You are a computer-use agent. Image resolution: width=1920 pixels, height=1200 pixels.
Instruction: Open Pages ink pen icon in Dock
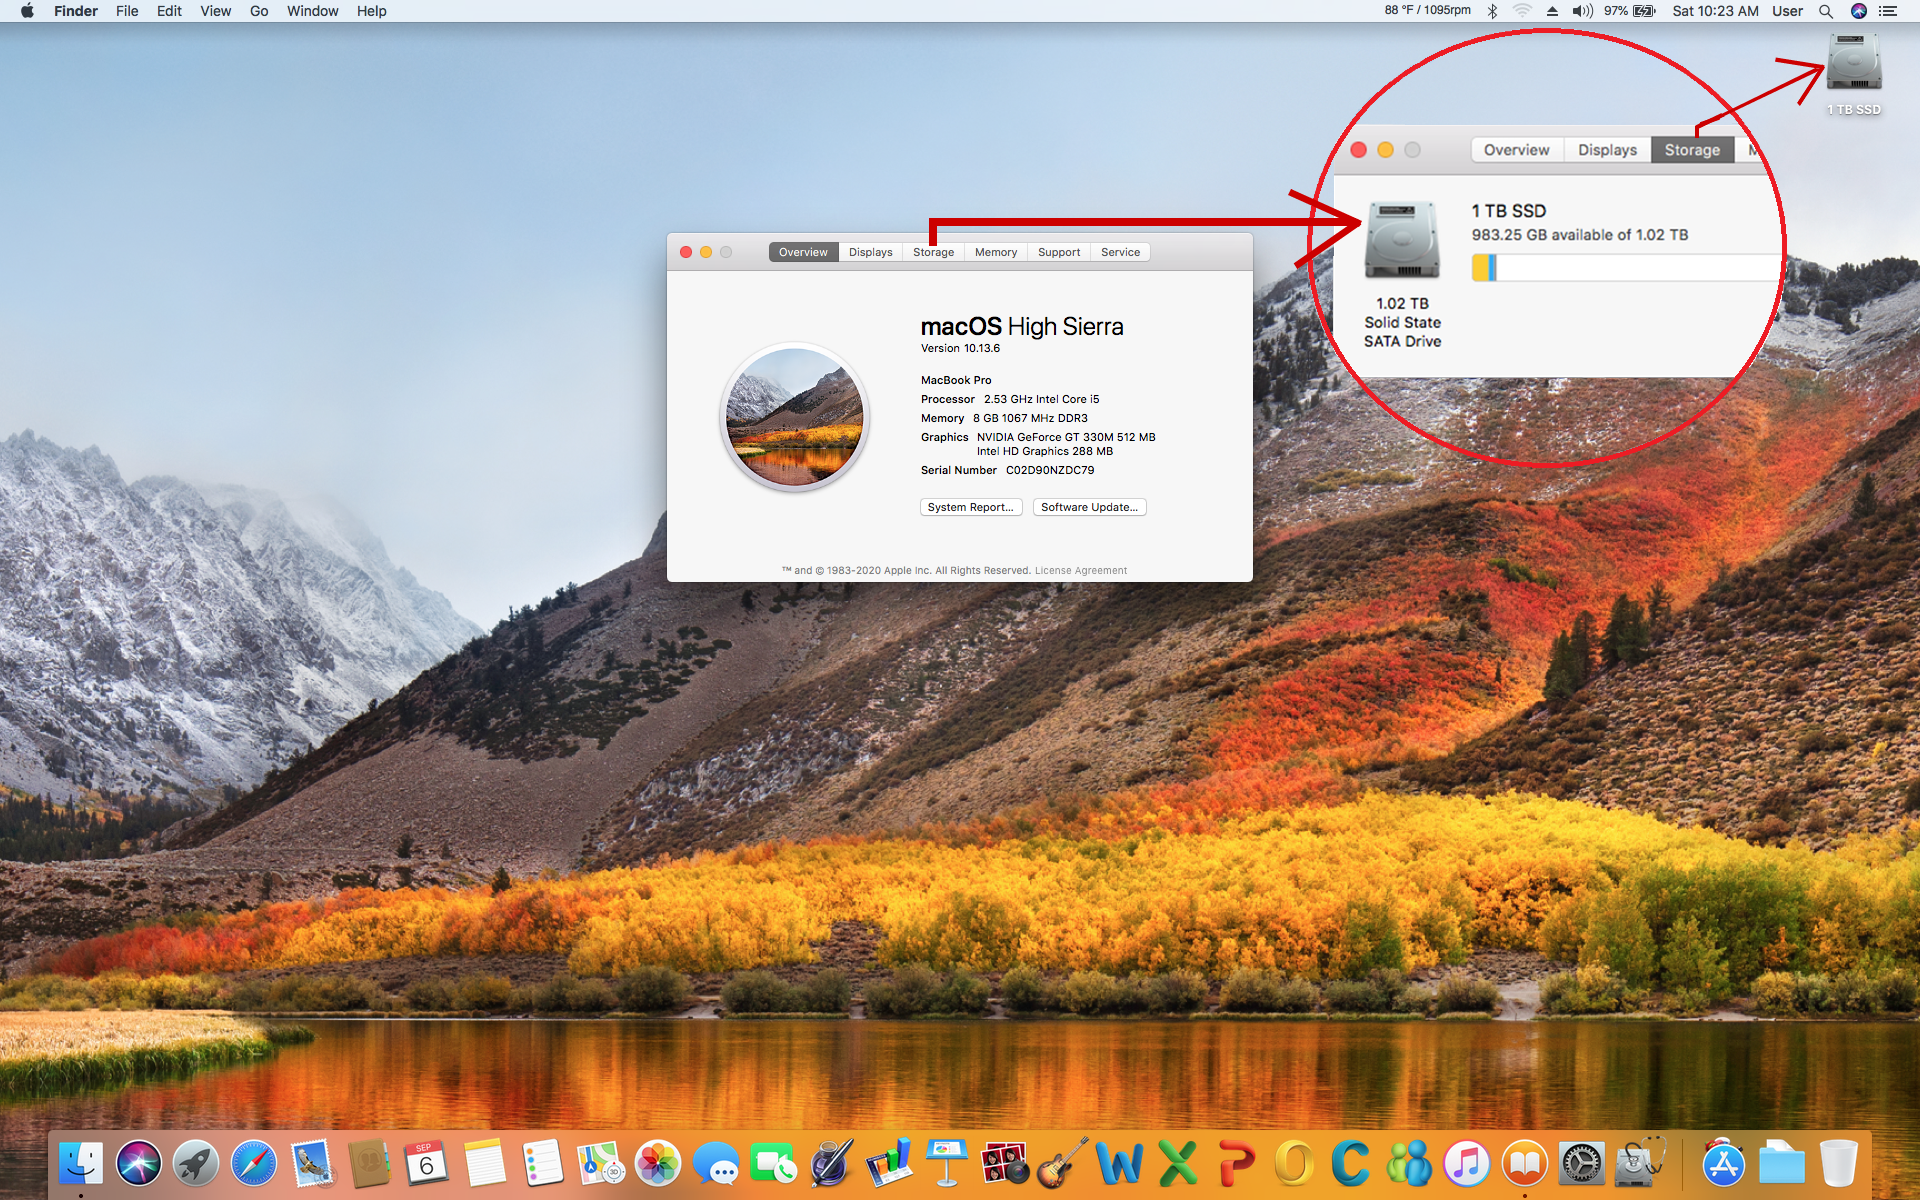pos(831,1164)
